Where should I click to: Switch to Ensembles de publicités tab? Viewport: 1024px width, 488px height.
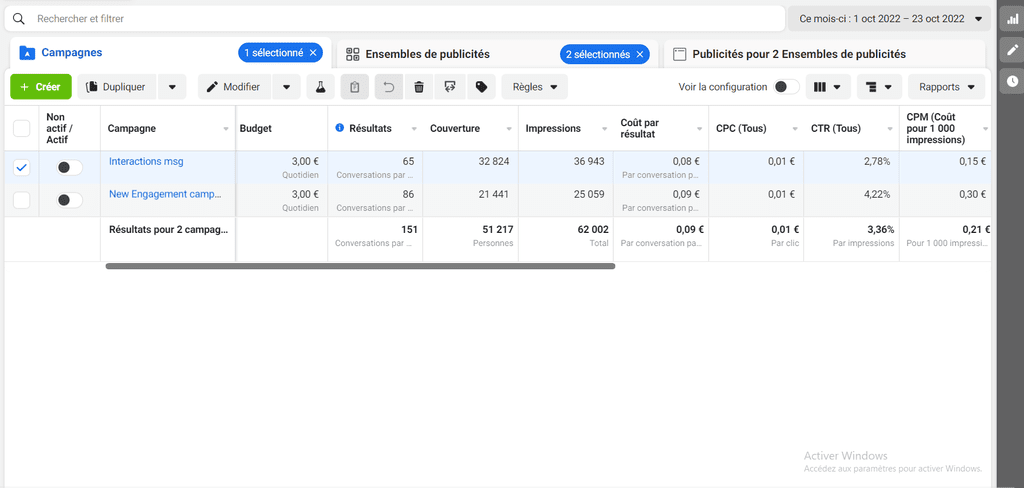coord(427,54)
